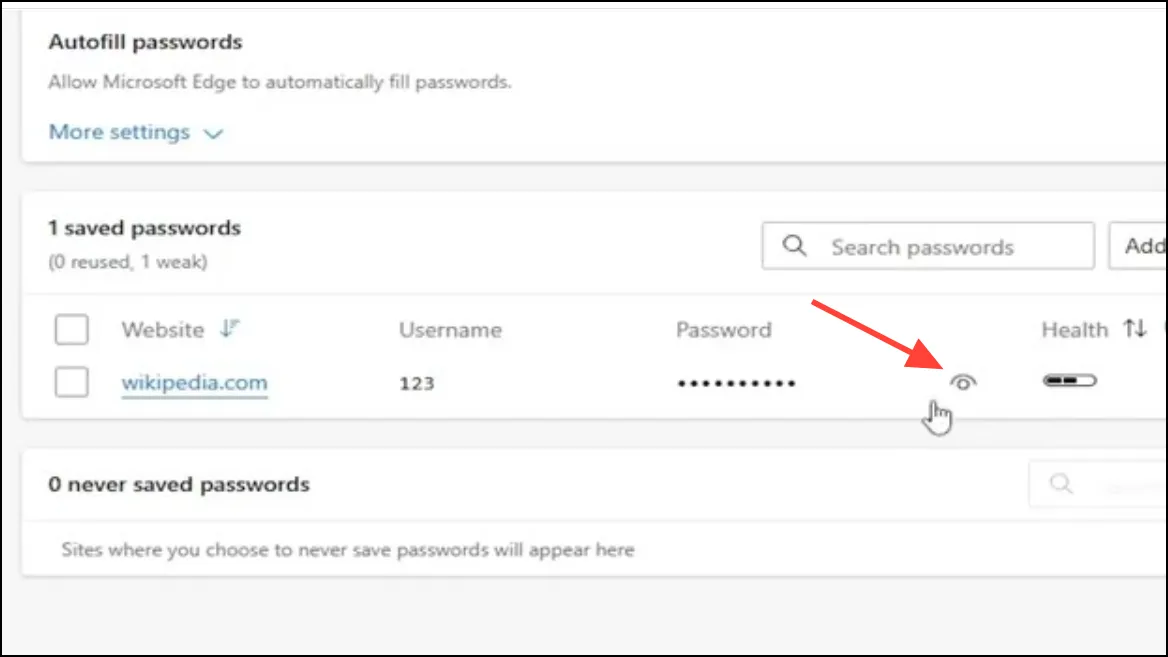Open the More settings link
The image size is (1168, 657).
[x=119, y=132]
